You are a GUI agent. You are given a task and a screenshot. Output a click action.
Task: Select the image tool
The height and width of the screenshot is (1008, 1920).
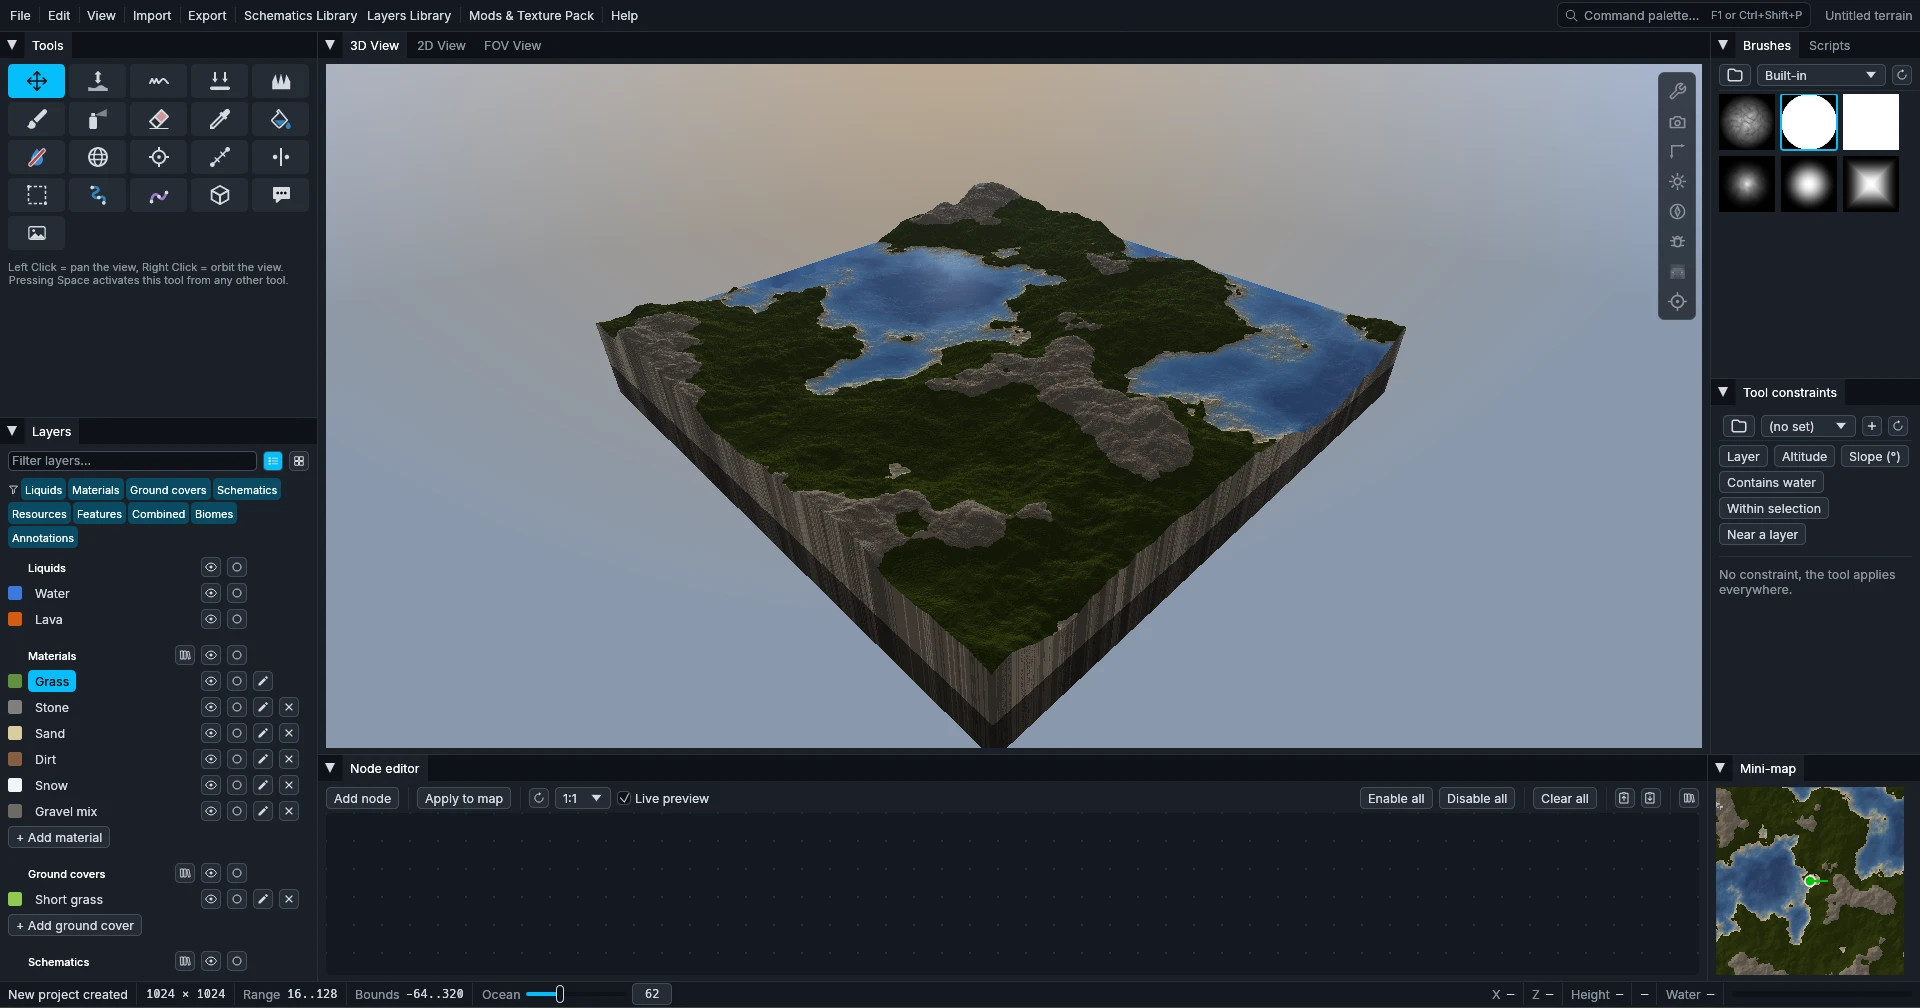(x=37, y=233)
